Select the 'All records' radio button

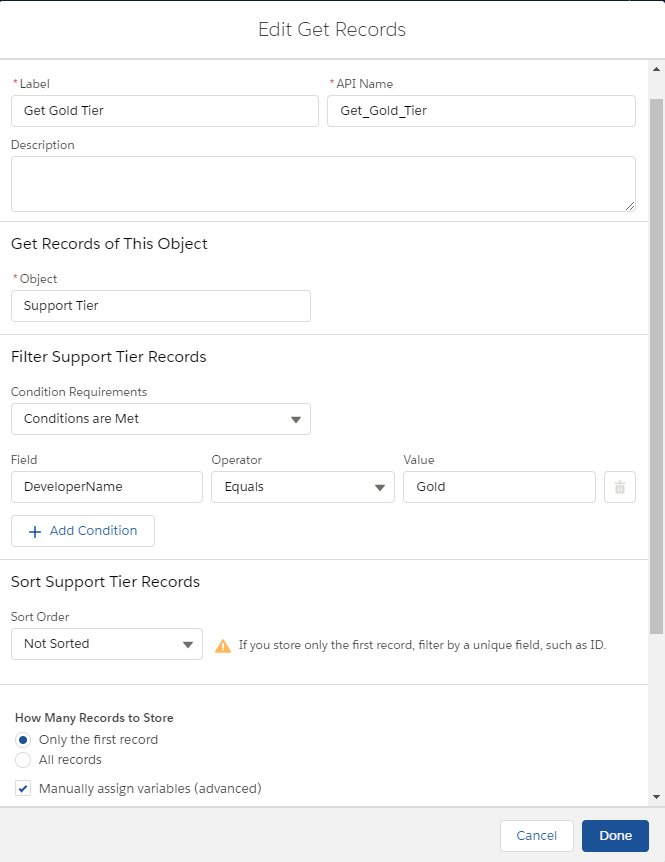point(23,760)
